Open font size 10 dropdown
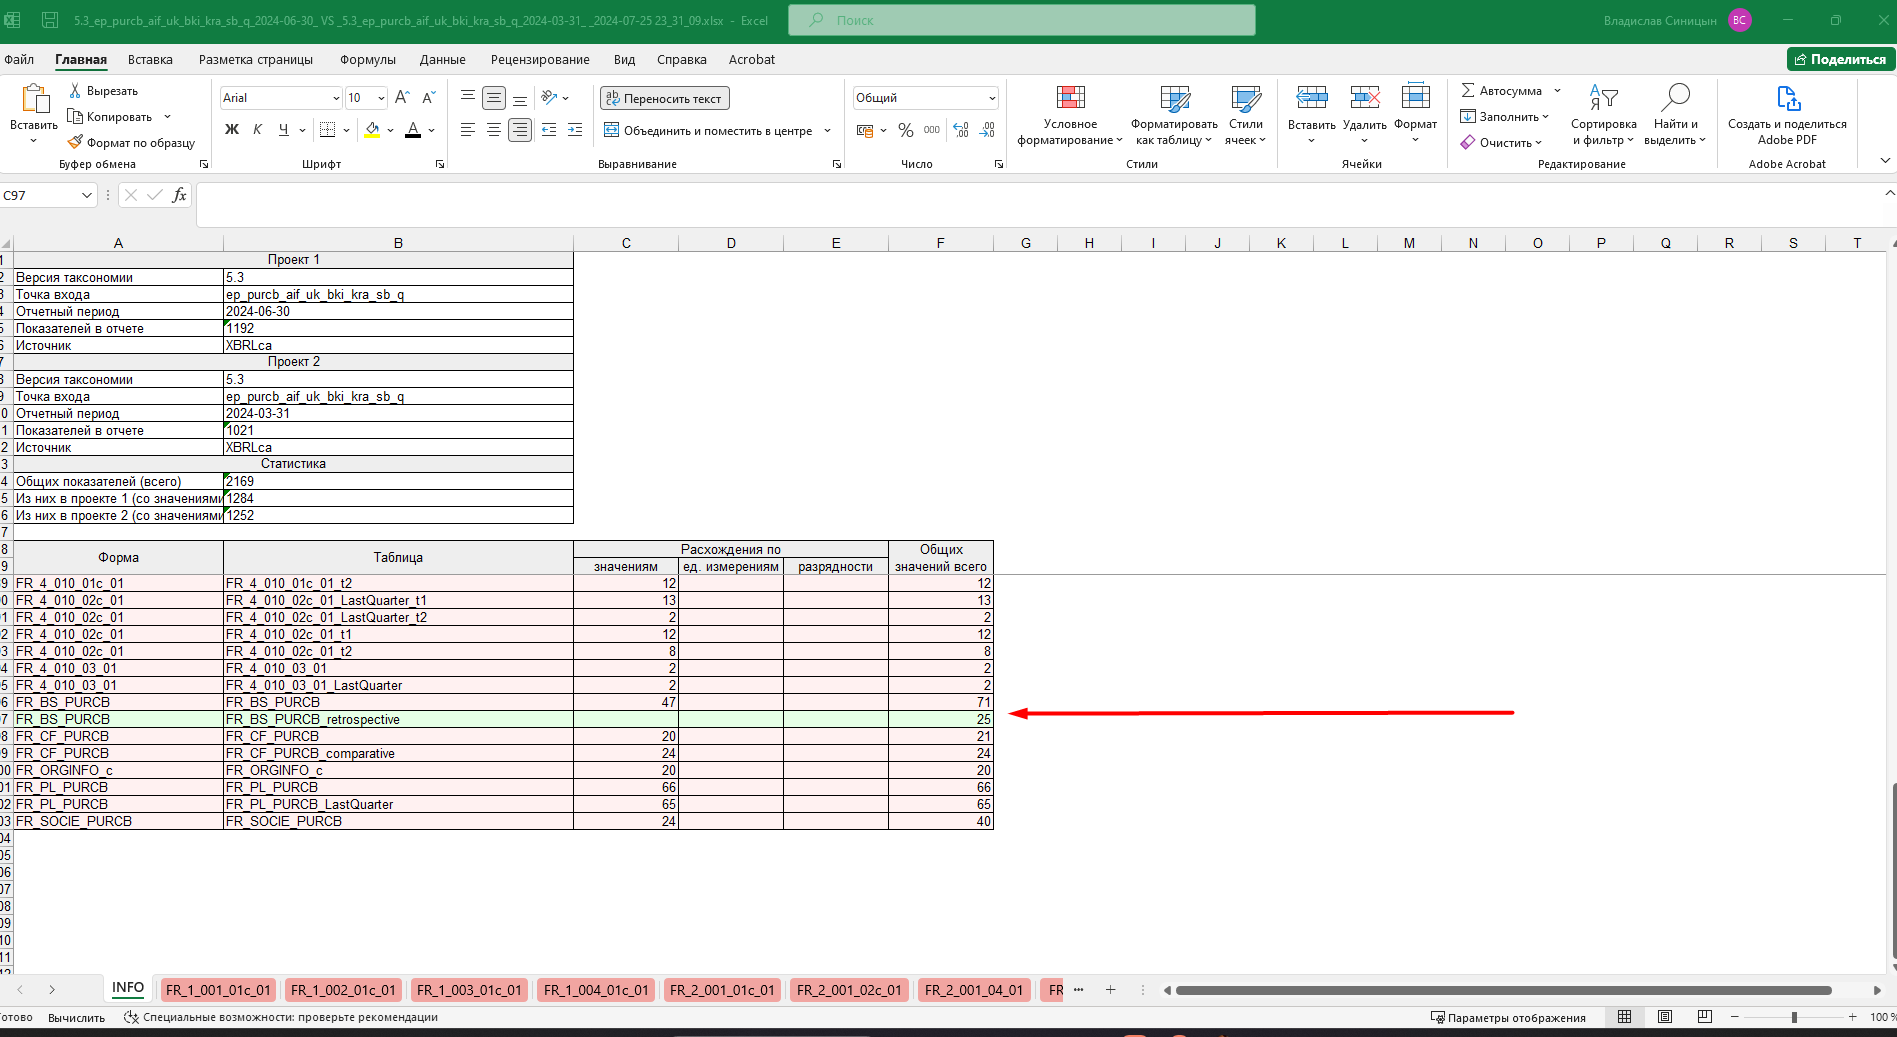This screenshot has width=1897, height=1037. [381, 98]
